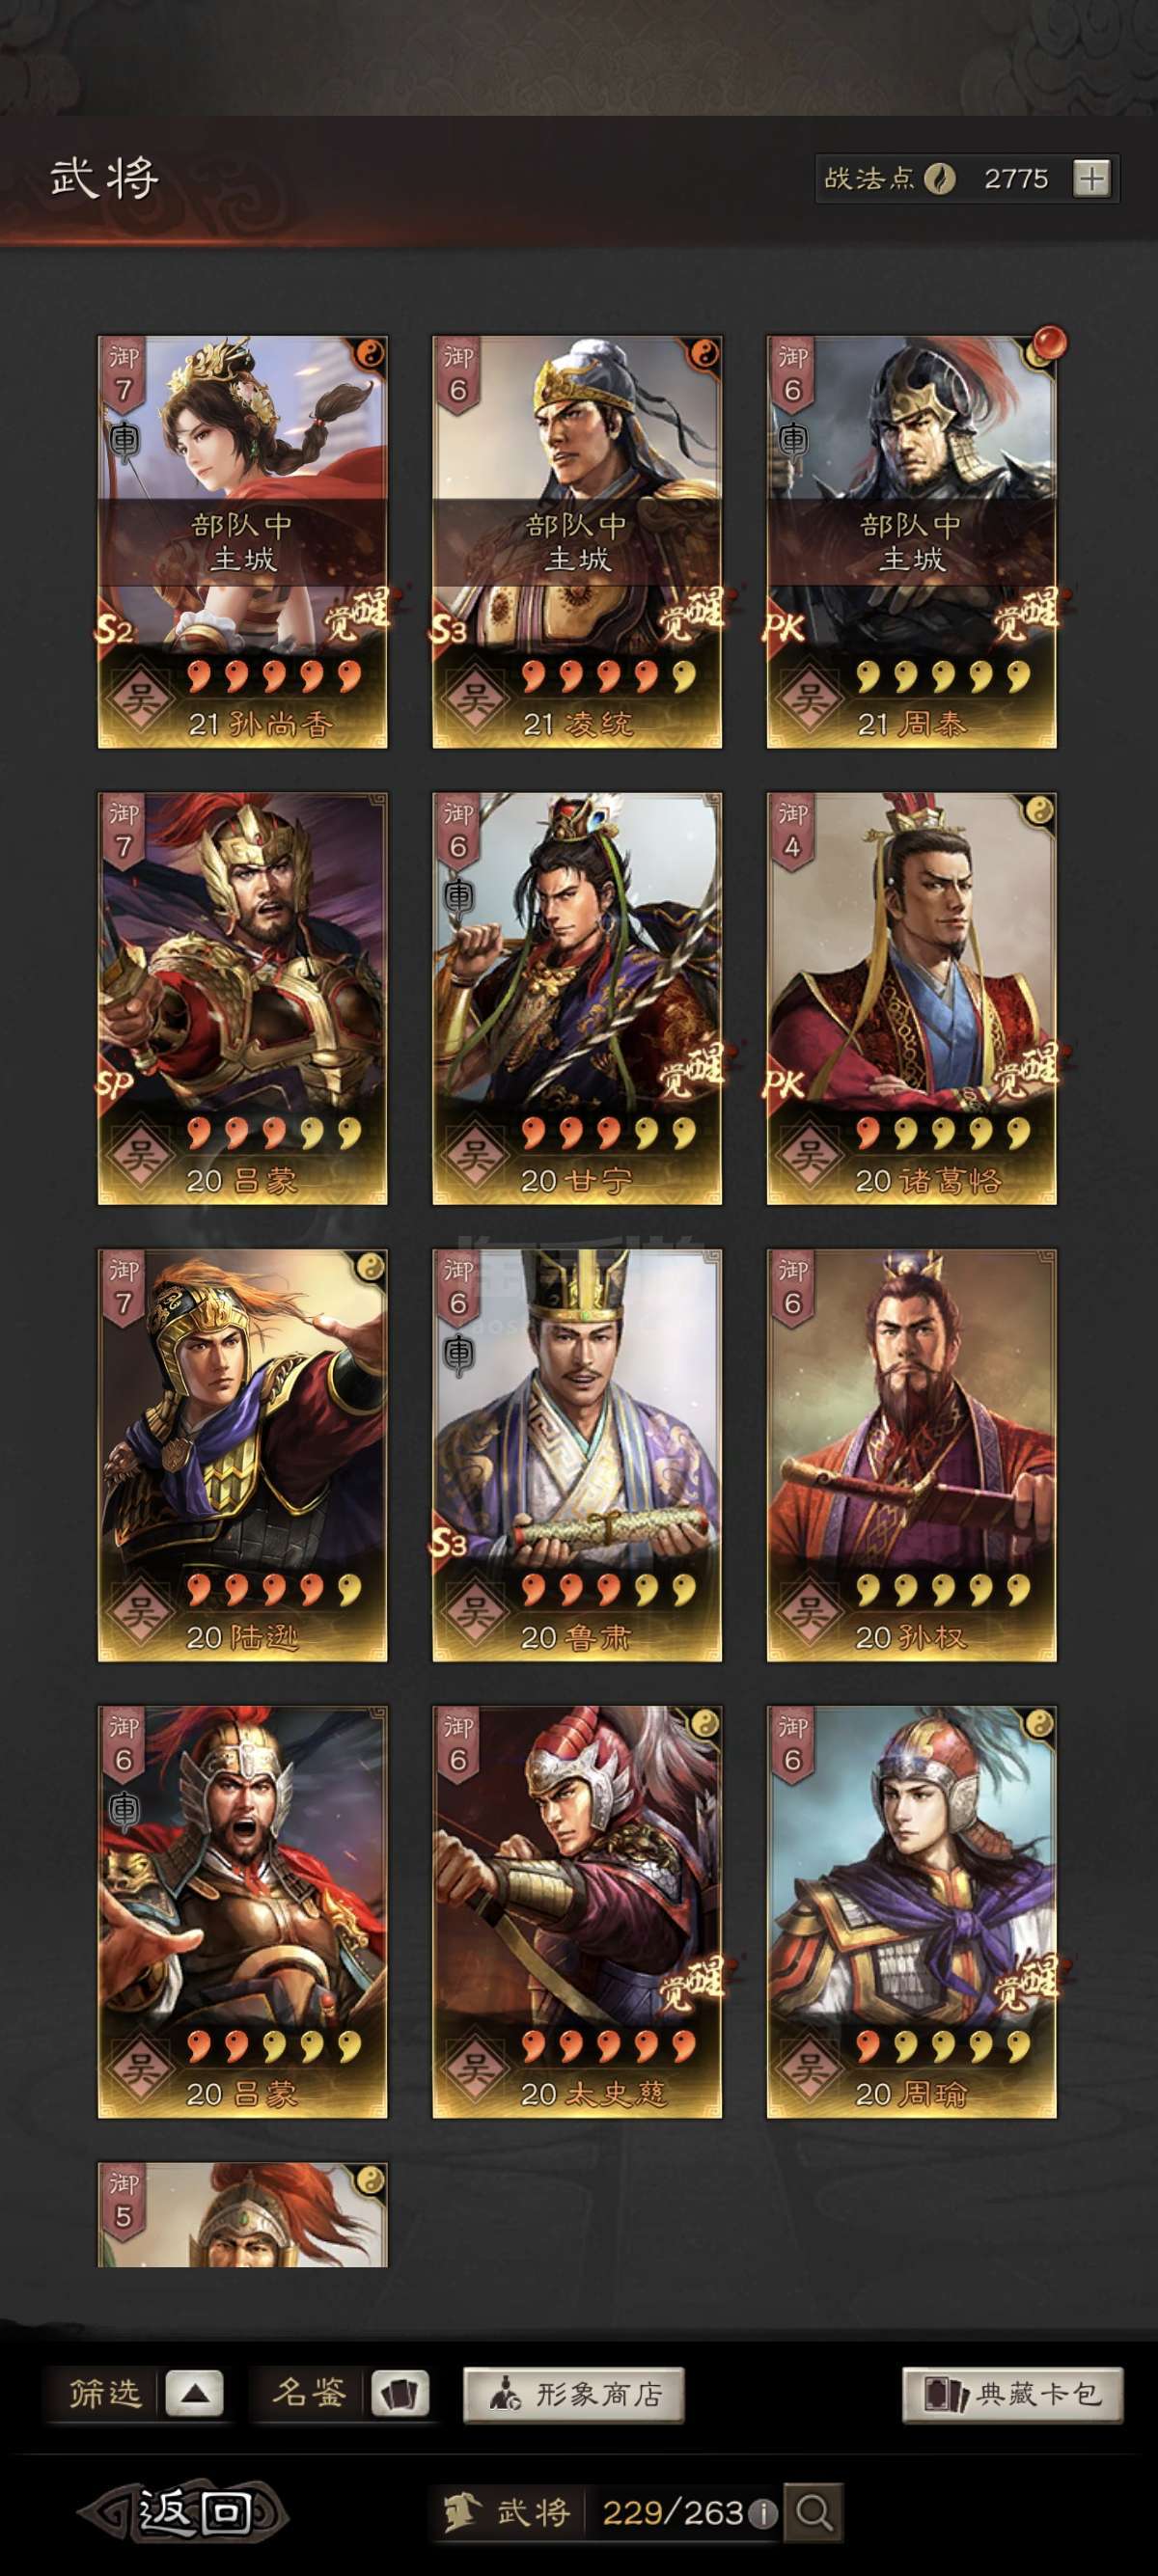This screenshot has height=2576, width=1158.
Task: Open the 典藏卡包 collection button
Action: click(x=1012, y=2394)
